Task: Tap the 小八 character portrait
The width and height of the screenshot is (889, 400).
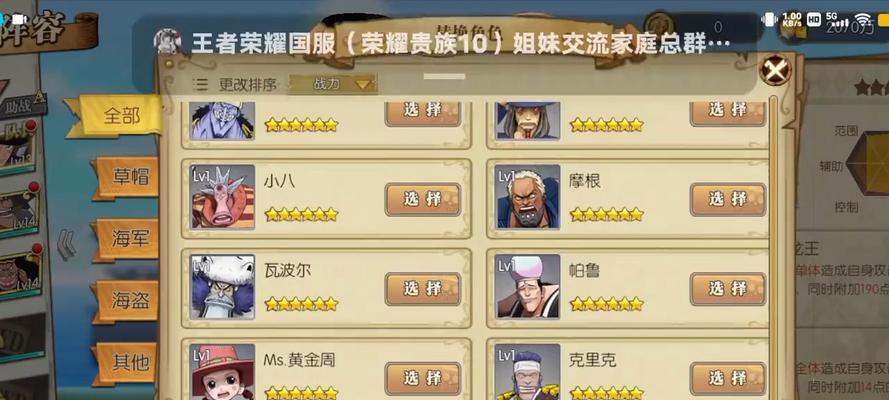Action: pyautogui.click(x=223, y=197)
